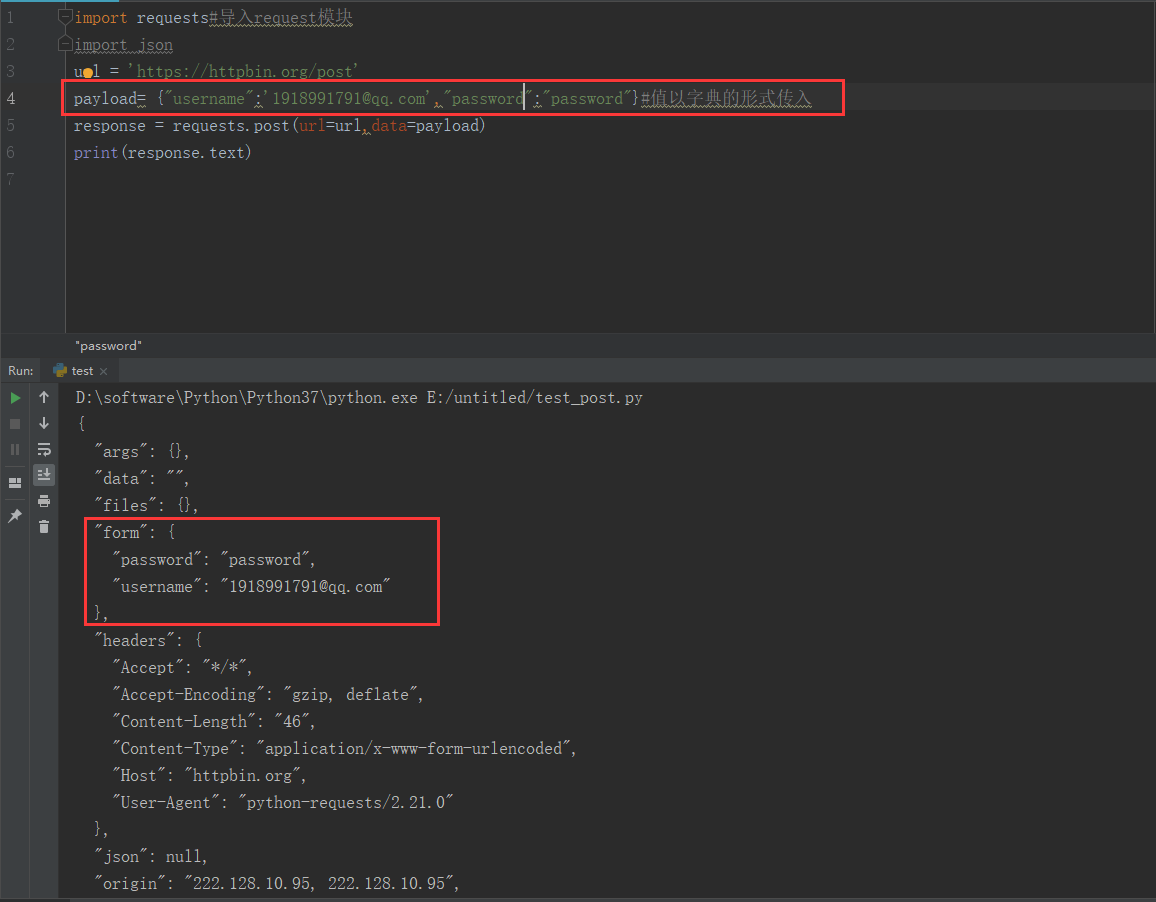
Task: Click the "files": {} output line
Action: pos(146,505)
